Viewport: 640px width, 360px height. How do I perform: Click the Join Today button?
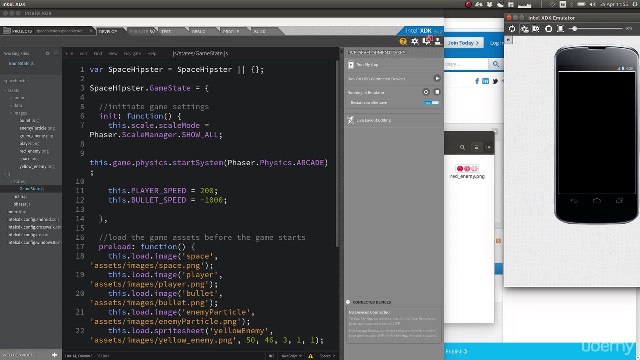pyautogui.click(x=463, y=43)
